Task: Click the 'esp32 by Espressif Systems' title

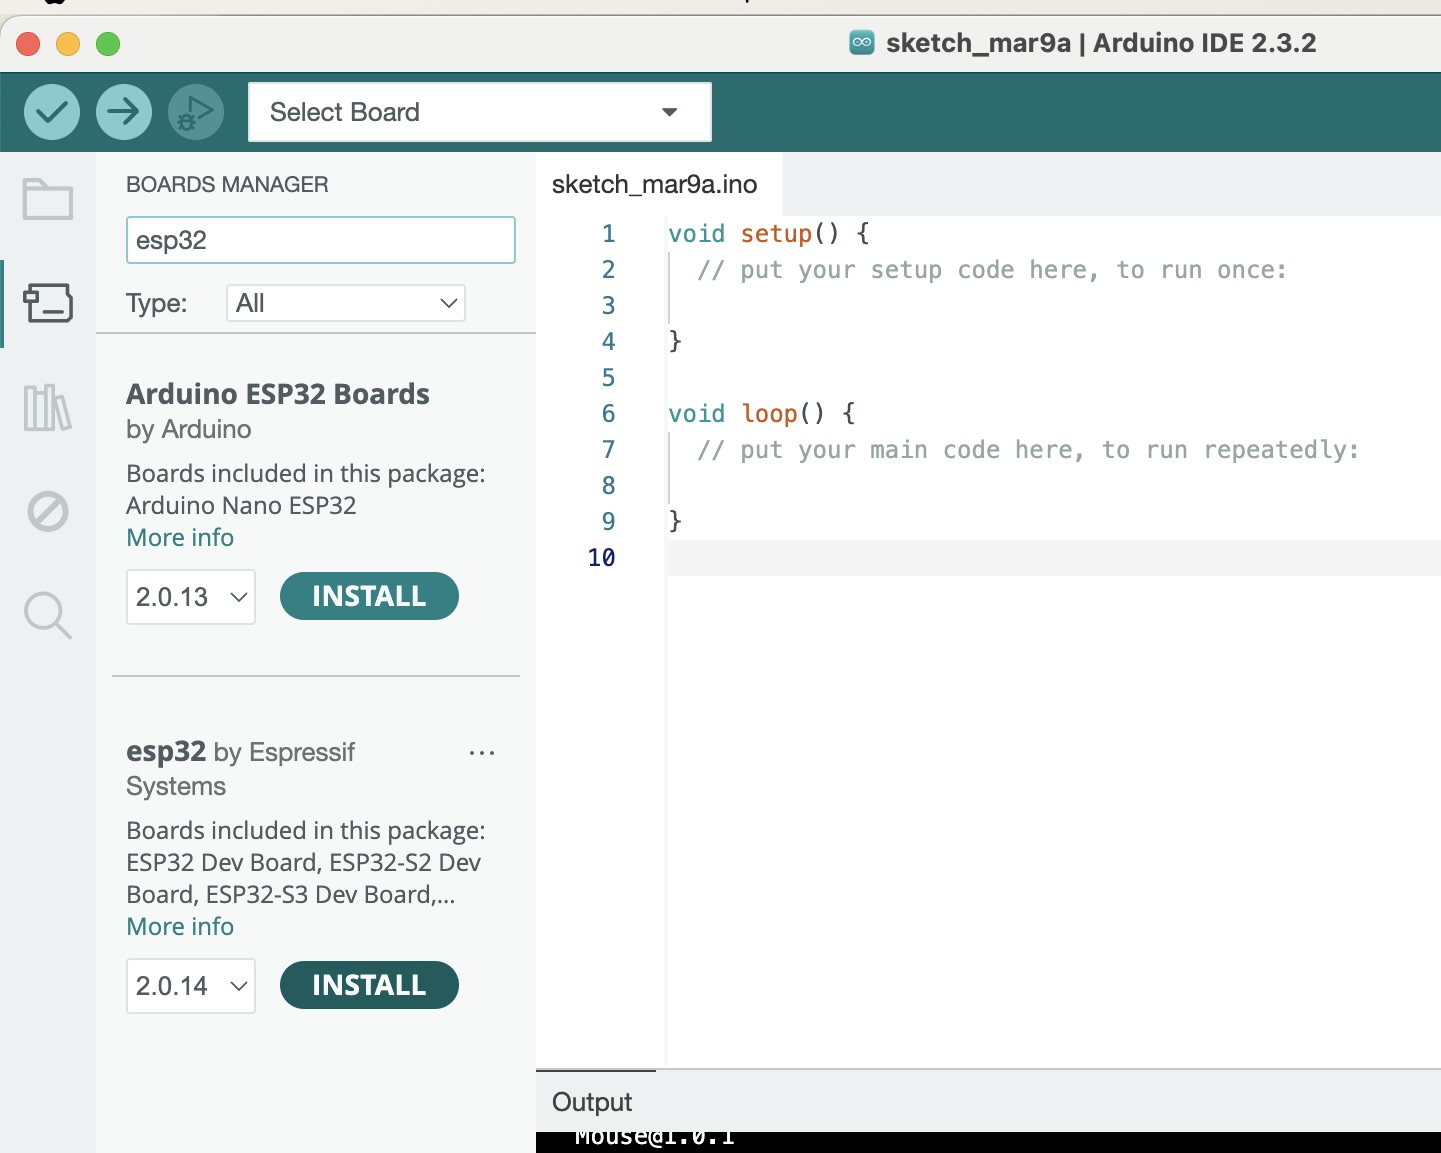Action: click(x=240, y=768)
